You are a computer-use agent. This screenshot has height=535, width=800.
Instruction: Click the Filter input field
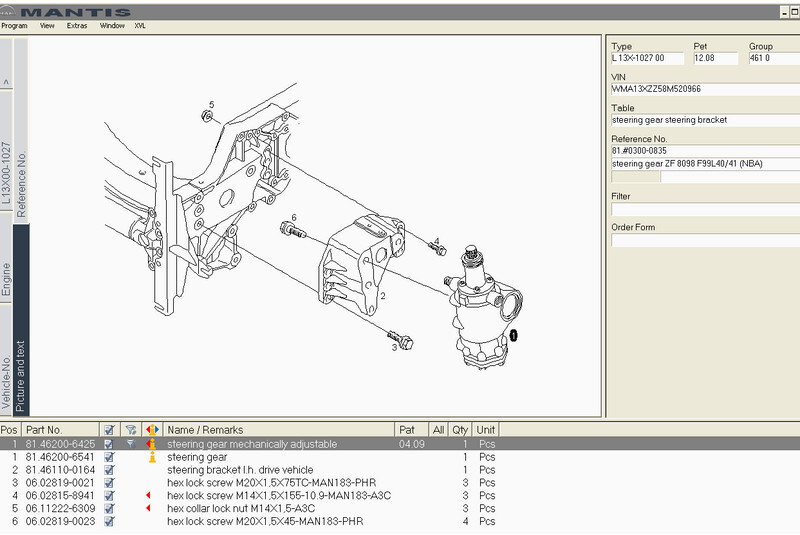(x=703, y=210)
